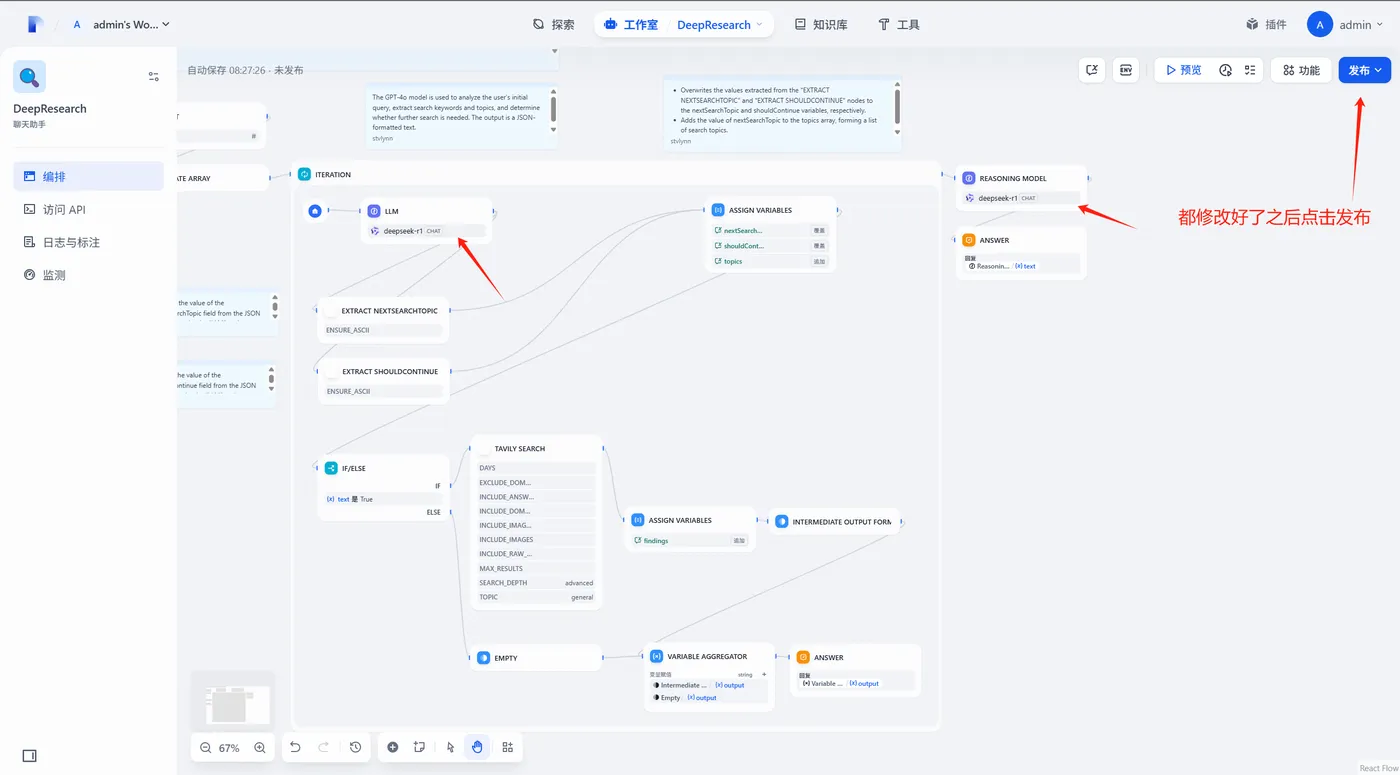
Task: Select the EMPTY node
Action: click(x=536, y=658)
